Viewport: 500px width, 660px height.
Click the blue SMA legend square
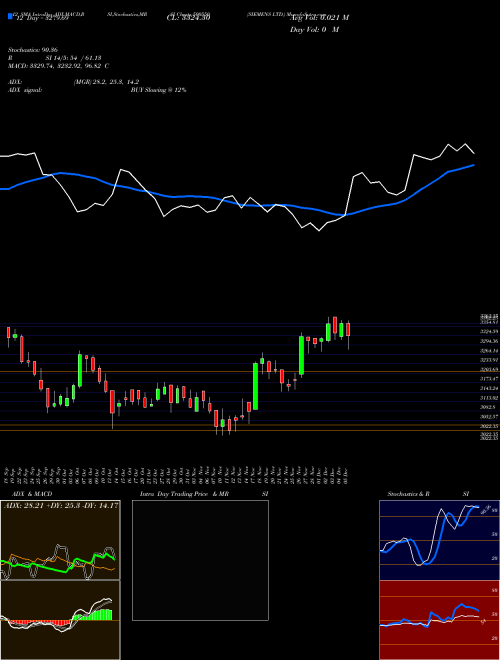tap(10, 16)
